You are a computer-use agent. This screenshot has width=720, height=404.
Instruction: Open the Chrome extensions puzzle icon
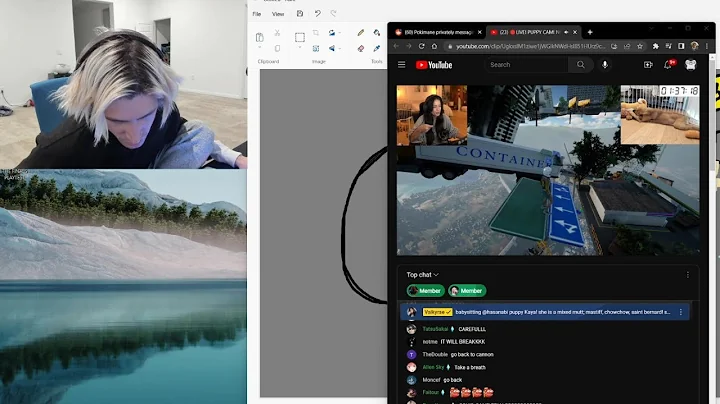[x=656, y=46]
